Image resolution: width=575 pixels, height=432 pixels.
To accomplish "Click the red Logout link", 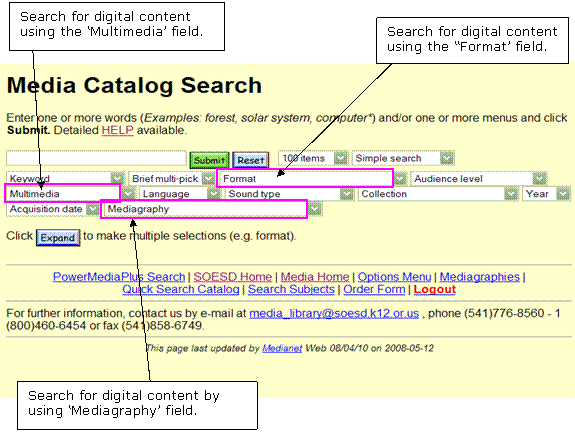I will [435, 289].
